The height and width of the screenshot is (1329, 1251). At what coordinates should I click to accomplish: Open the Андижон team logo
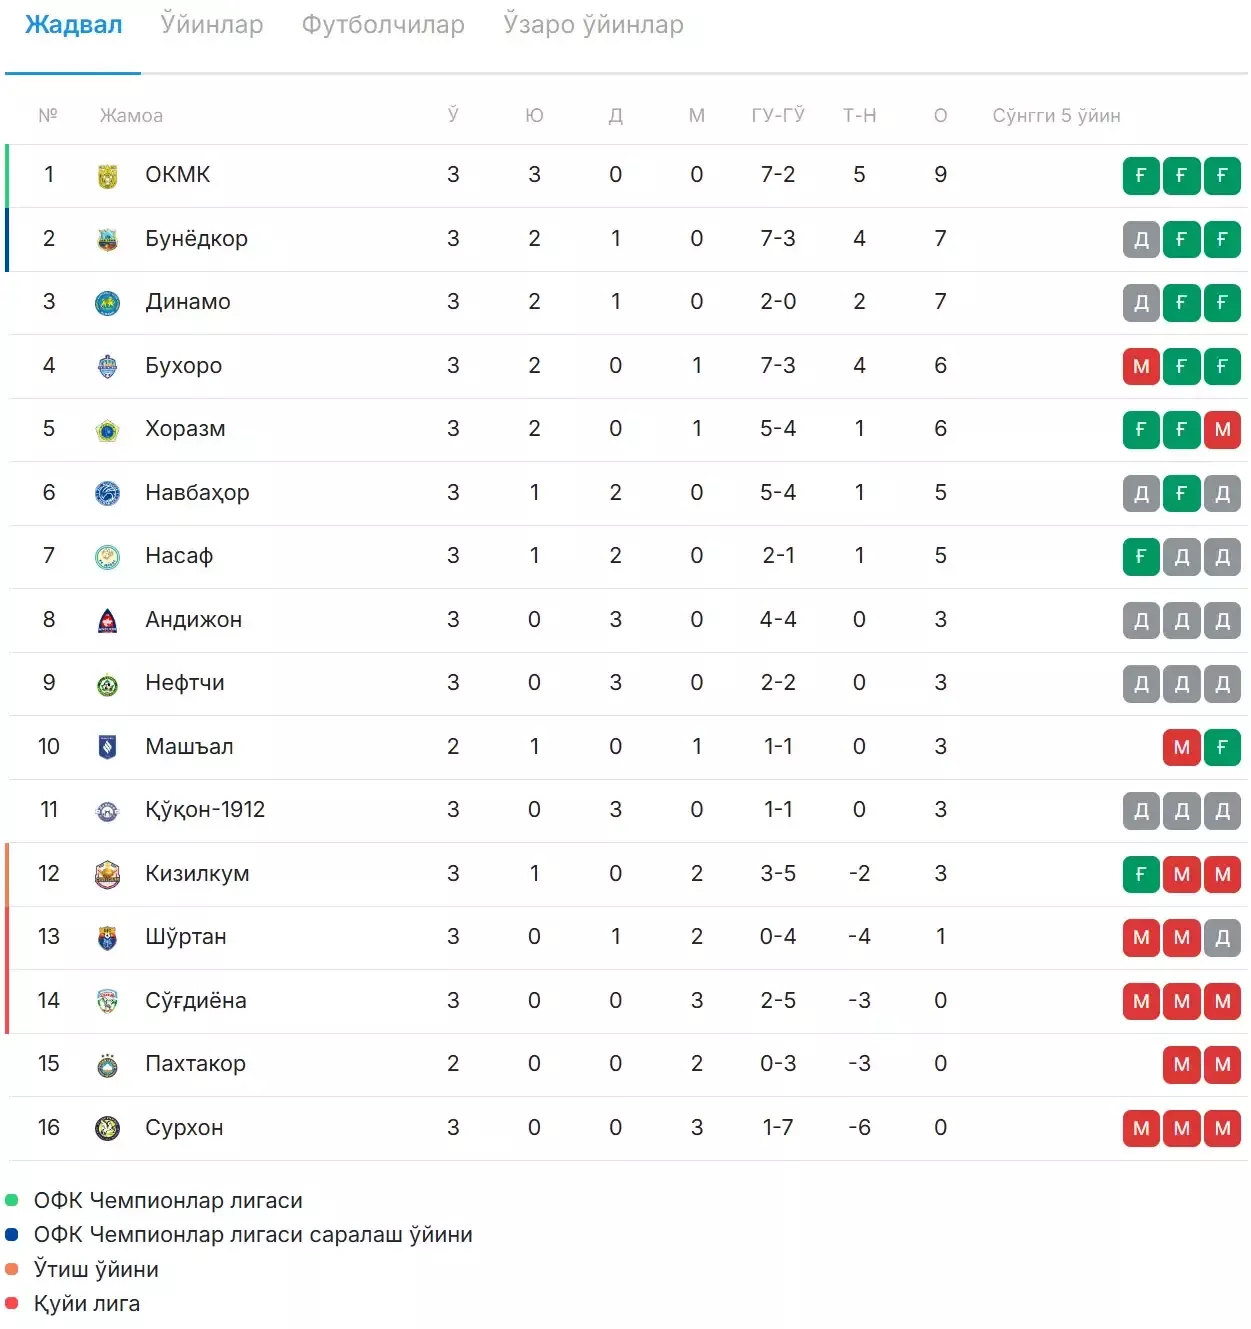click(107, 620)
